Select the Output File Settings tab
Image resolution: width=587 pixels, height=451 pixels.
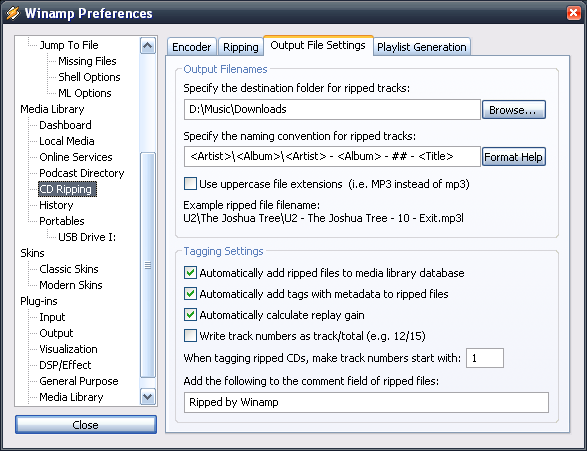click(318, 45)
